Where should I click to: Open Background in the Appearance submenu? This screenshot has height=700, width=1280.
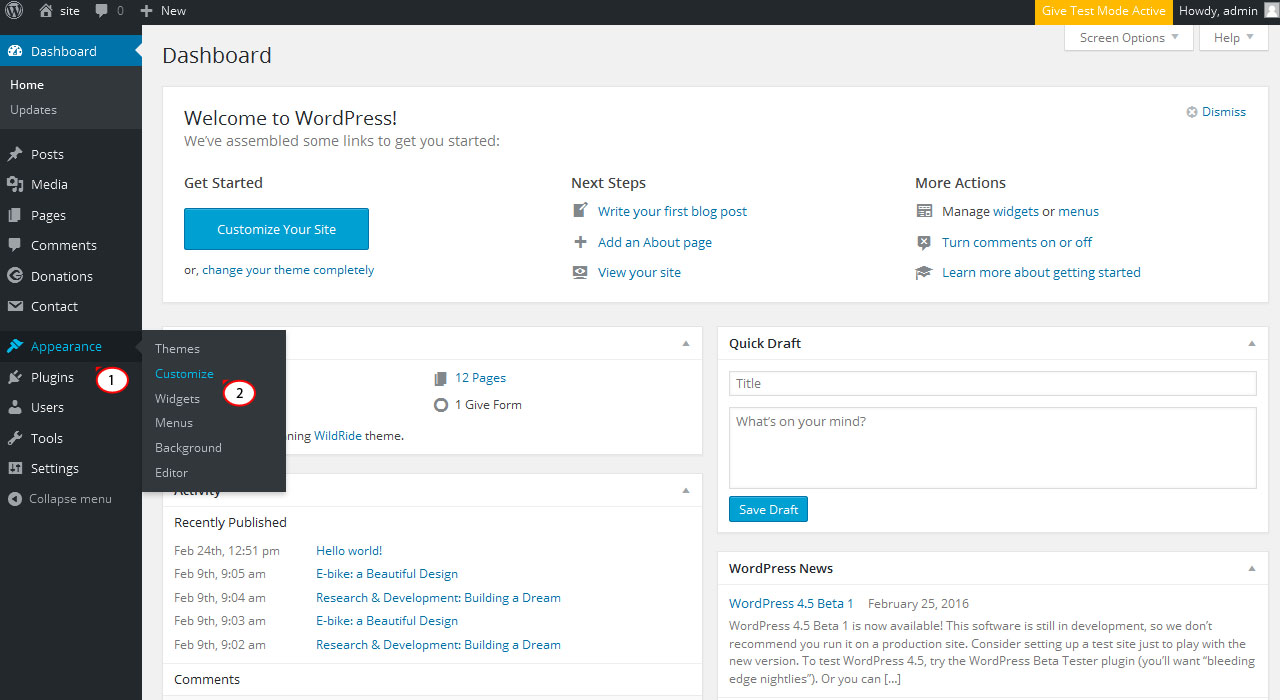(x=188, y=448)
